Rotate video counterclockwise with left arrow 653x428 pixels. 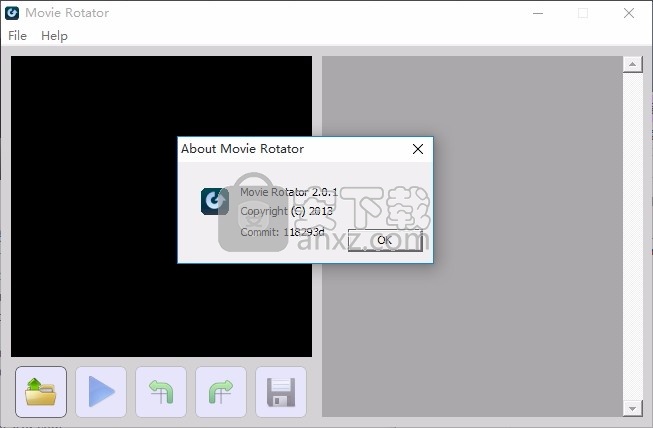(161, 392)
